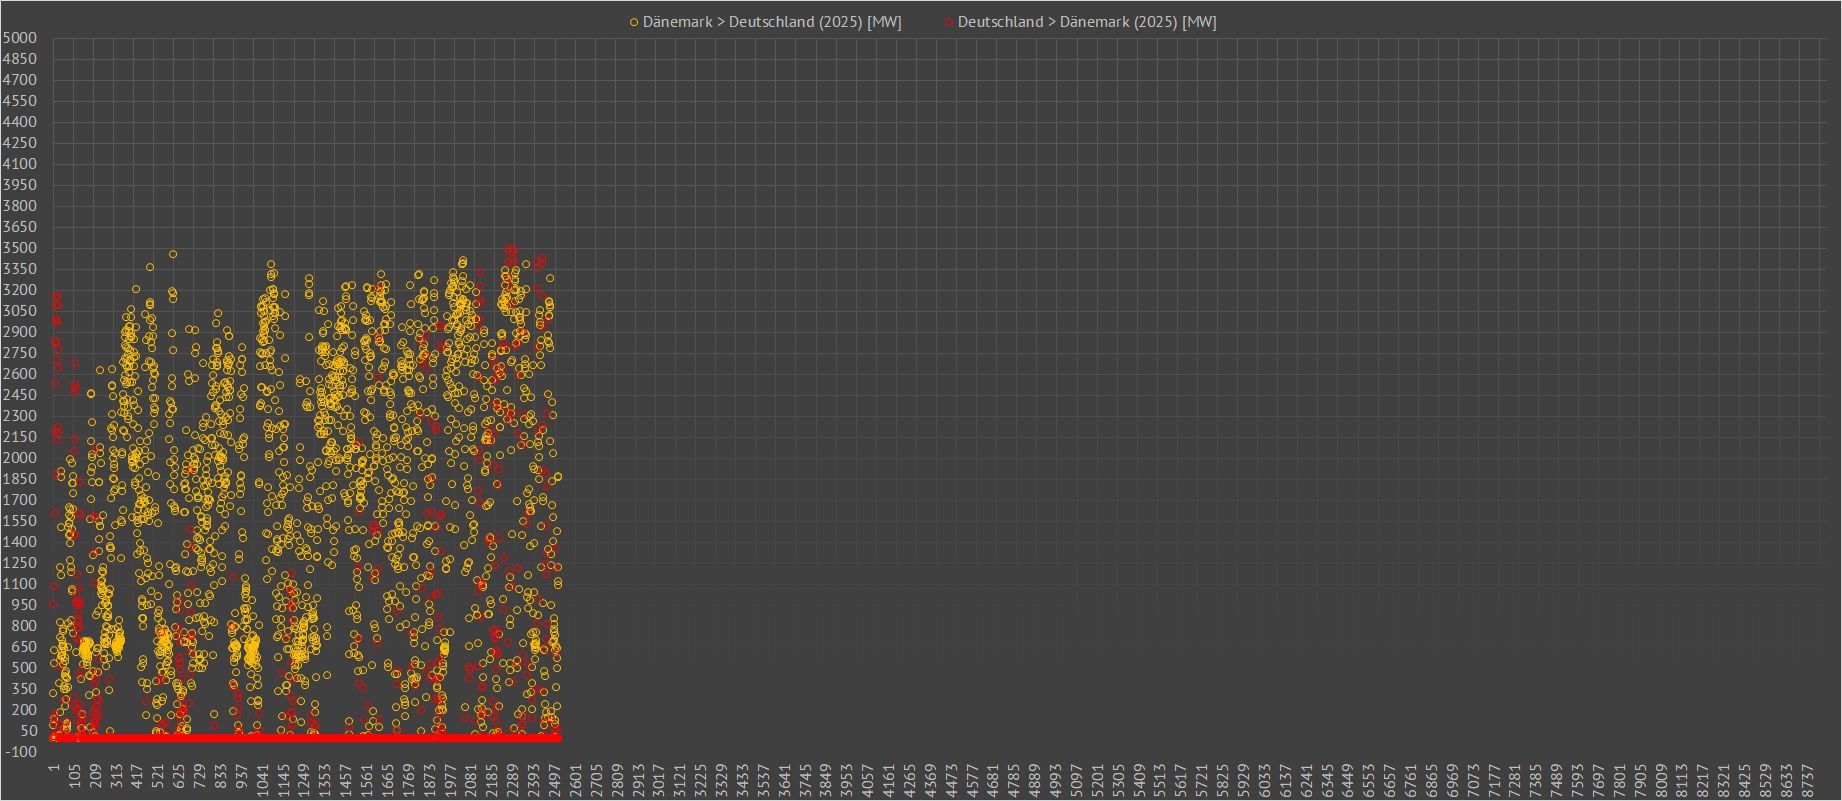
Task: Click x-axis label 3017
Action: (659, 779)
